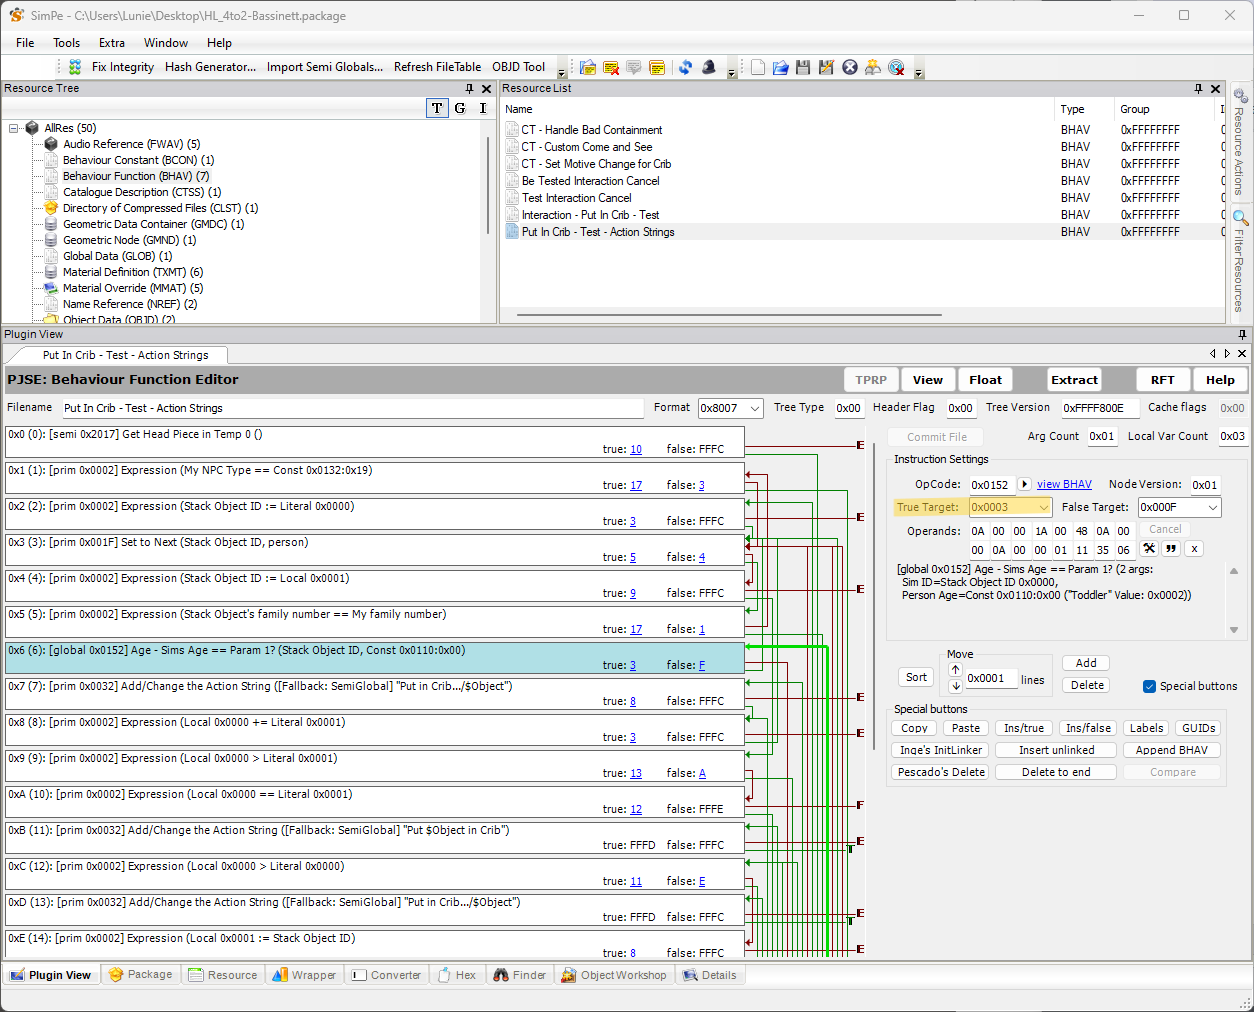
Task: Select Behaviour Function (BHAV) tree item
Action: 136,176
